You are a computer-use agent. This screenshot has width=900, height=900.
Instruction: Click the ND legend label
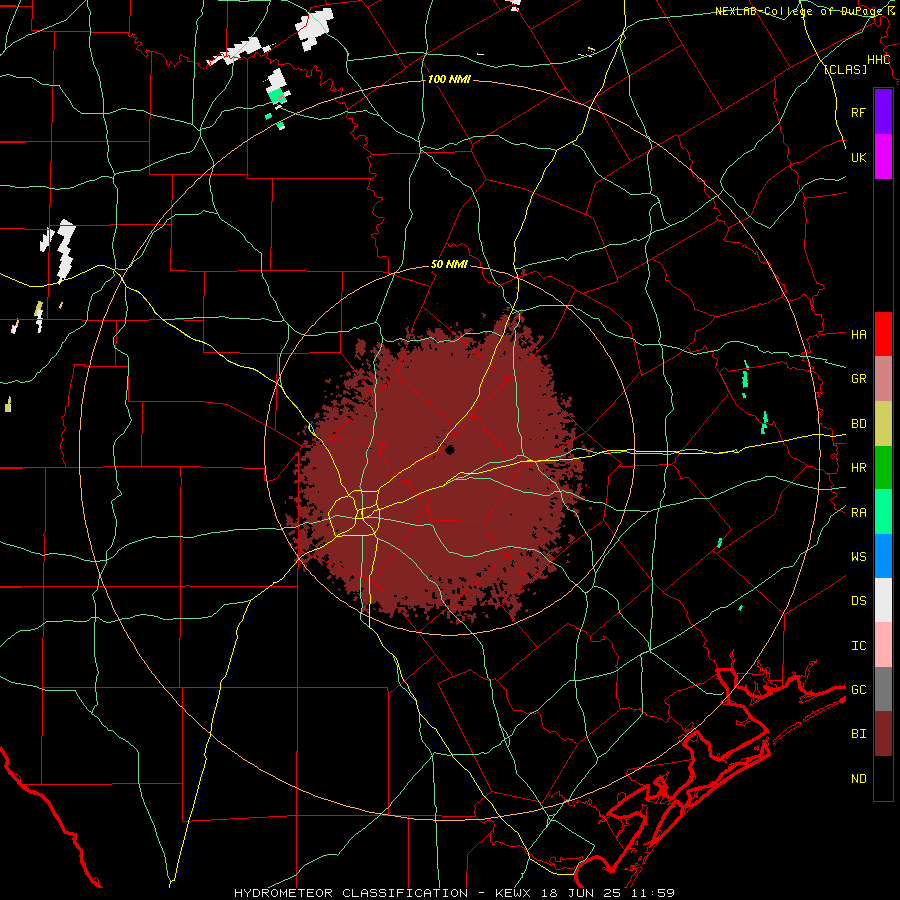pyautogui.click(x=858, y=779)
